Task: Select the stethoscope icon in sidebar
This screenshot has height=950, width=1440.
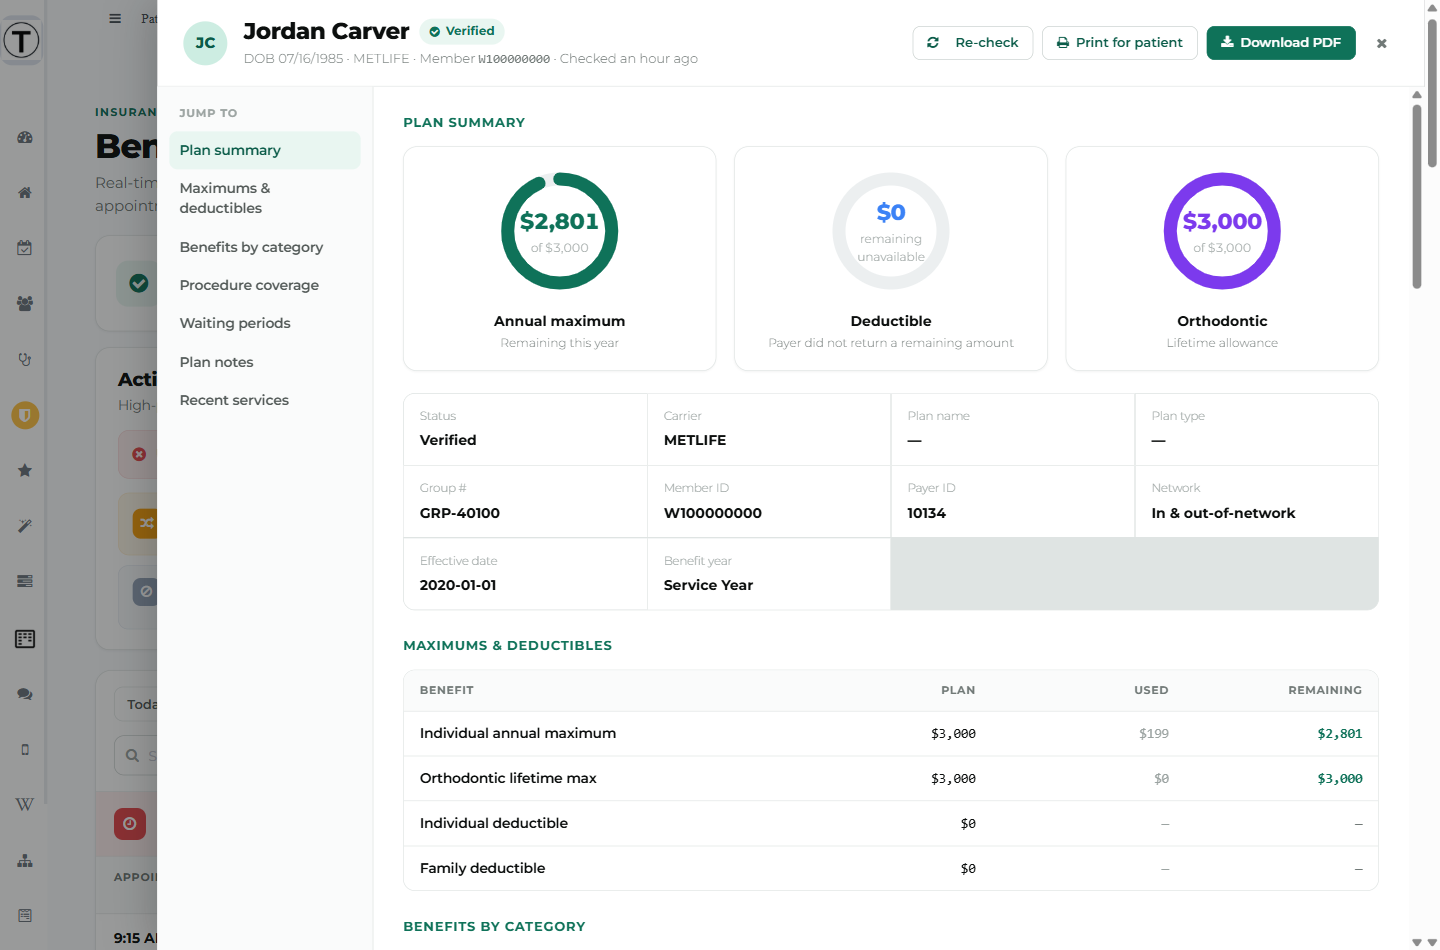Action: (x=25, y=359)
